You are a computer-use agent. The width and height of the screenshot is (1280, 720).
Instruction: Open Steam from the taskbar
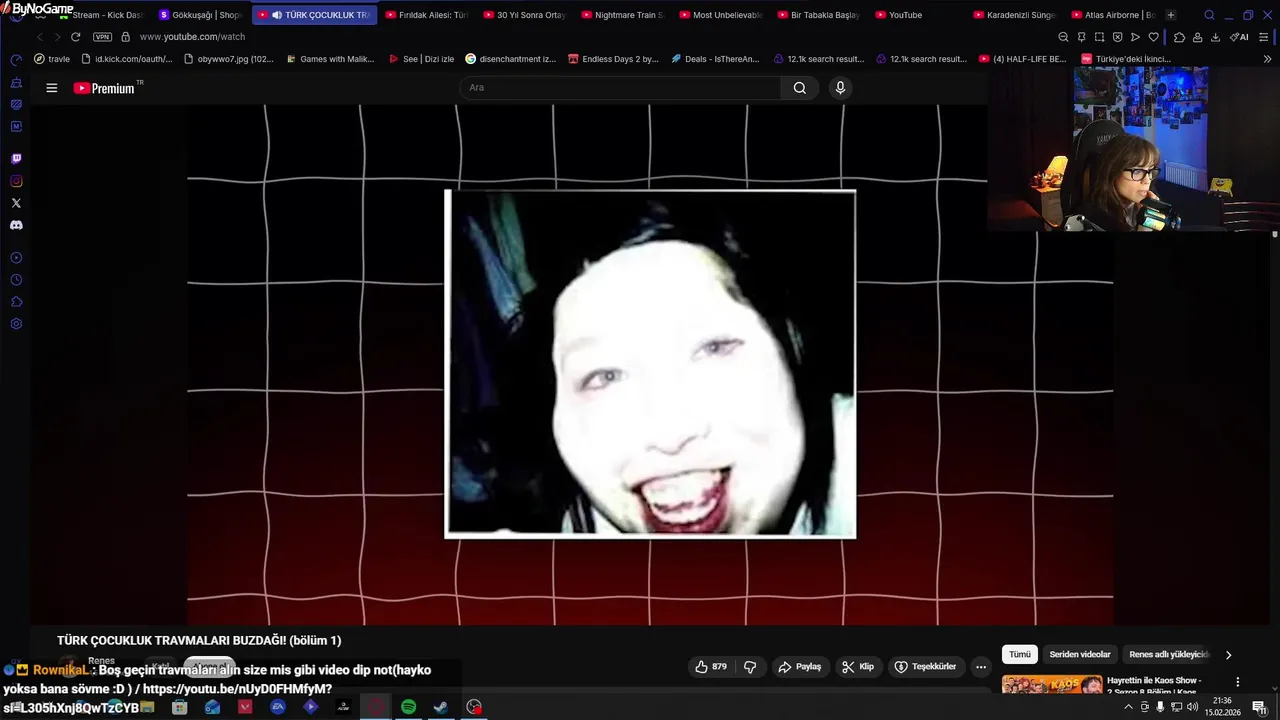[440, 707]
